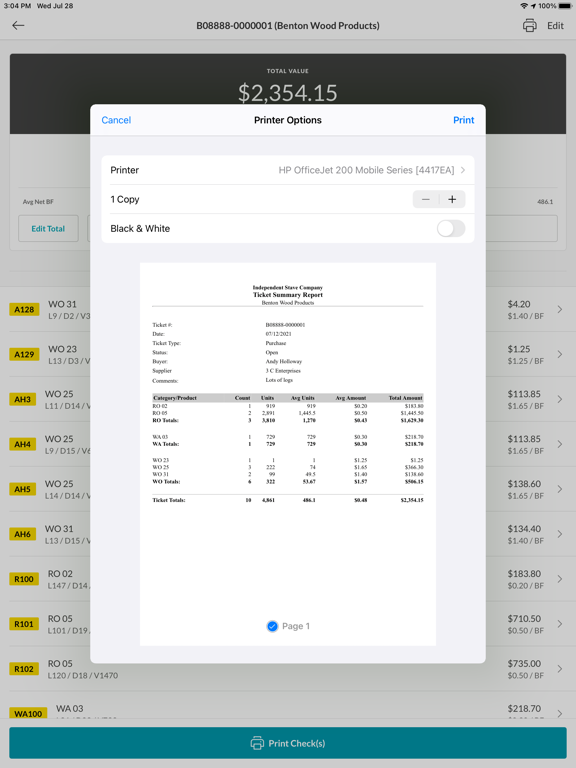Select the yellow AH3 tag
Screen dimensions: 576x768
coord(23,399)
